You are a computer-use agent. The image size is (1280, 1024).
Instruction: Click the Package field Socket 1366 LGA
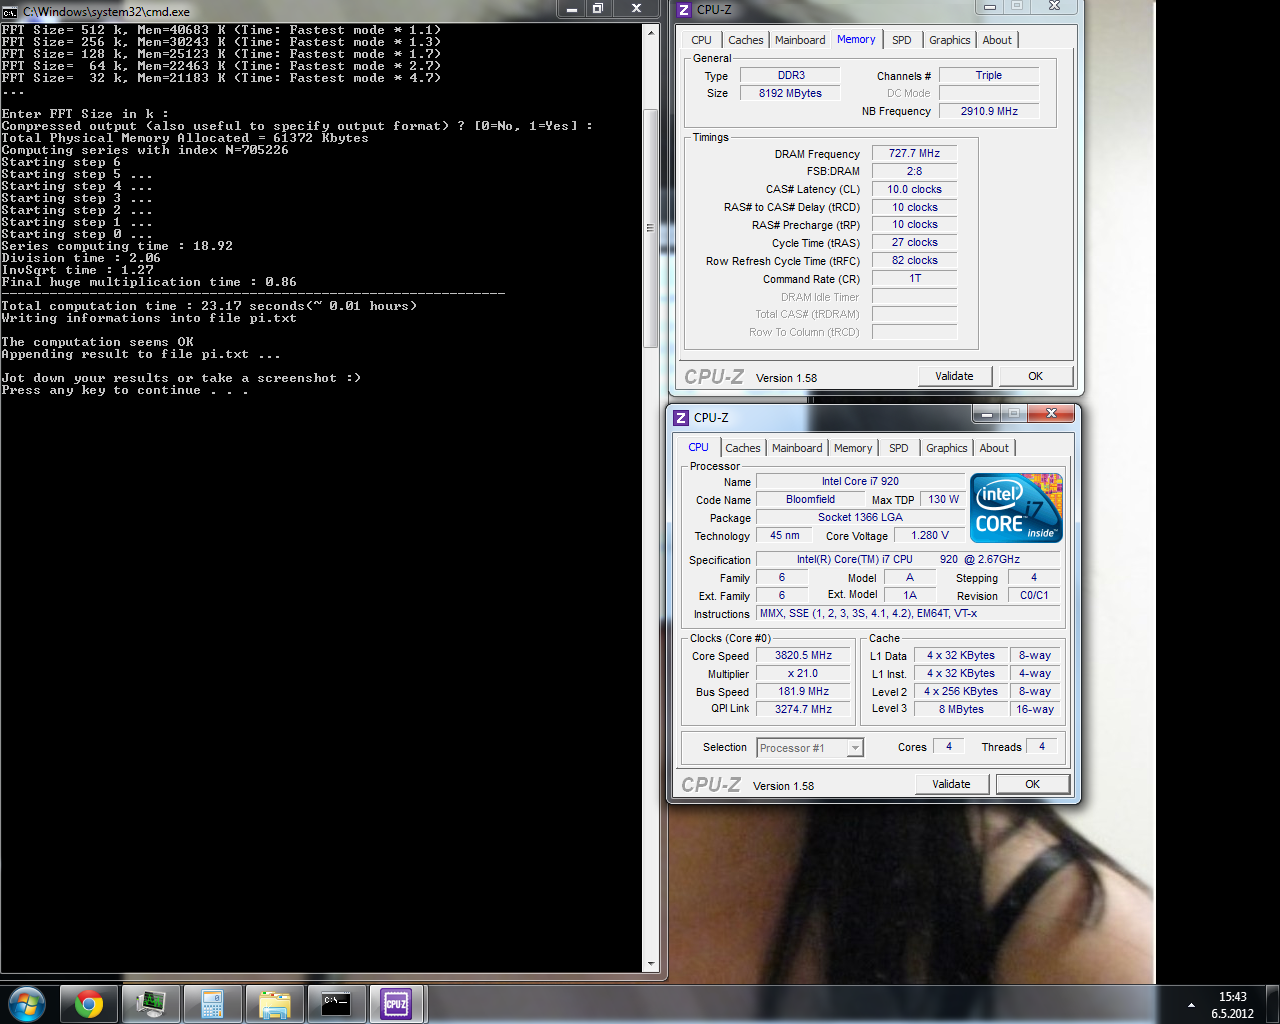(x=860, y=517)
